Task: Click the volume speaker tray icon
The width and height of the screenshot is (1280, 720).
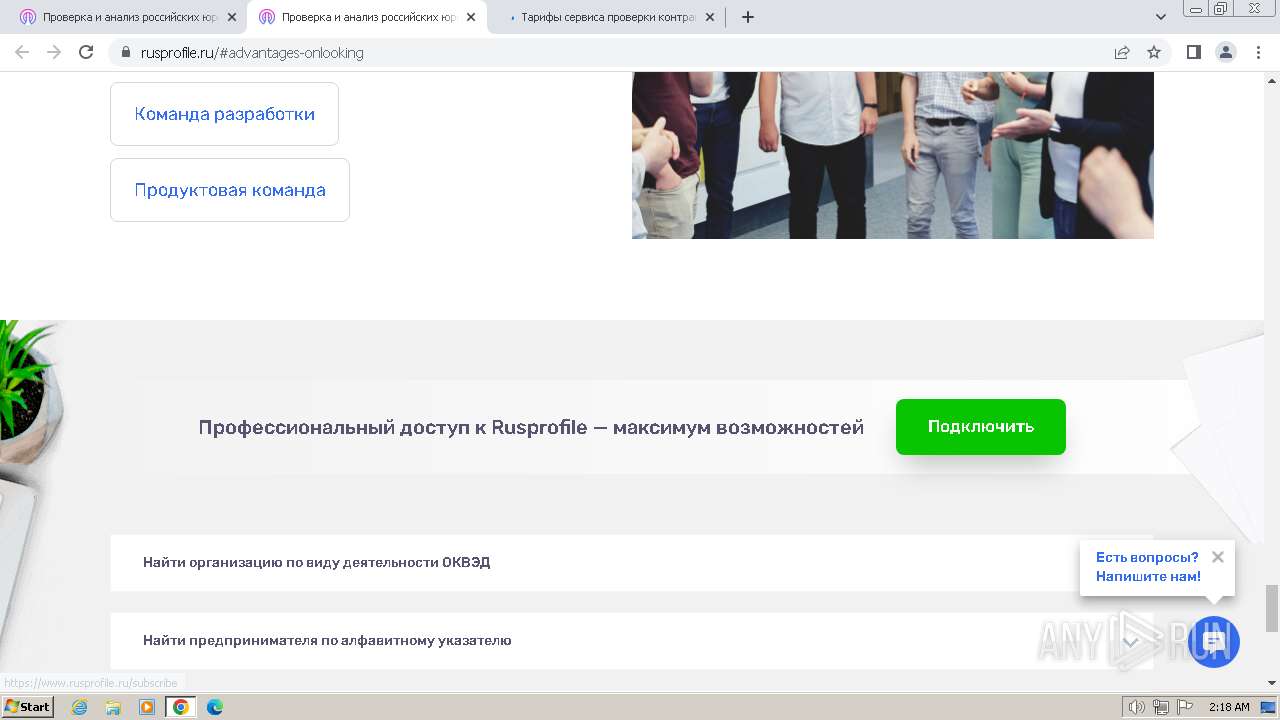Action: coord(1137,707)
